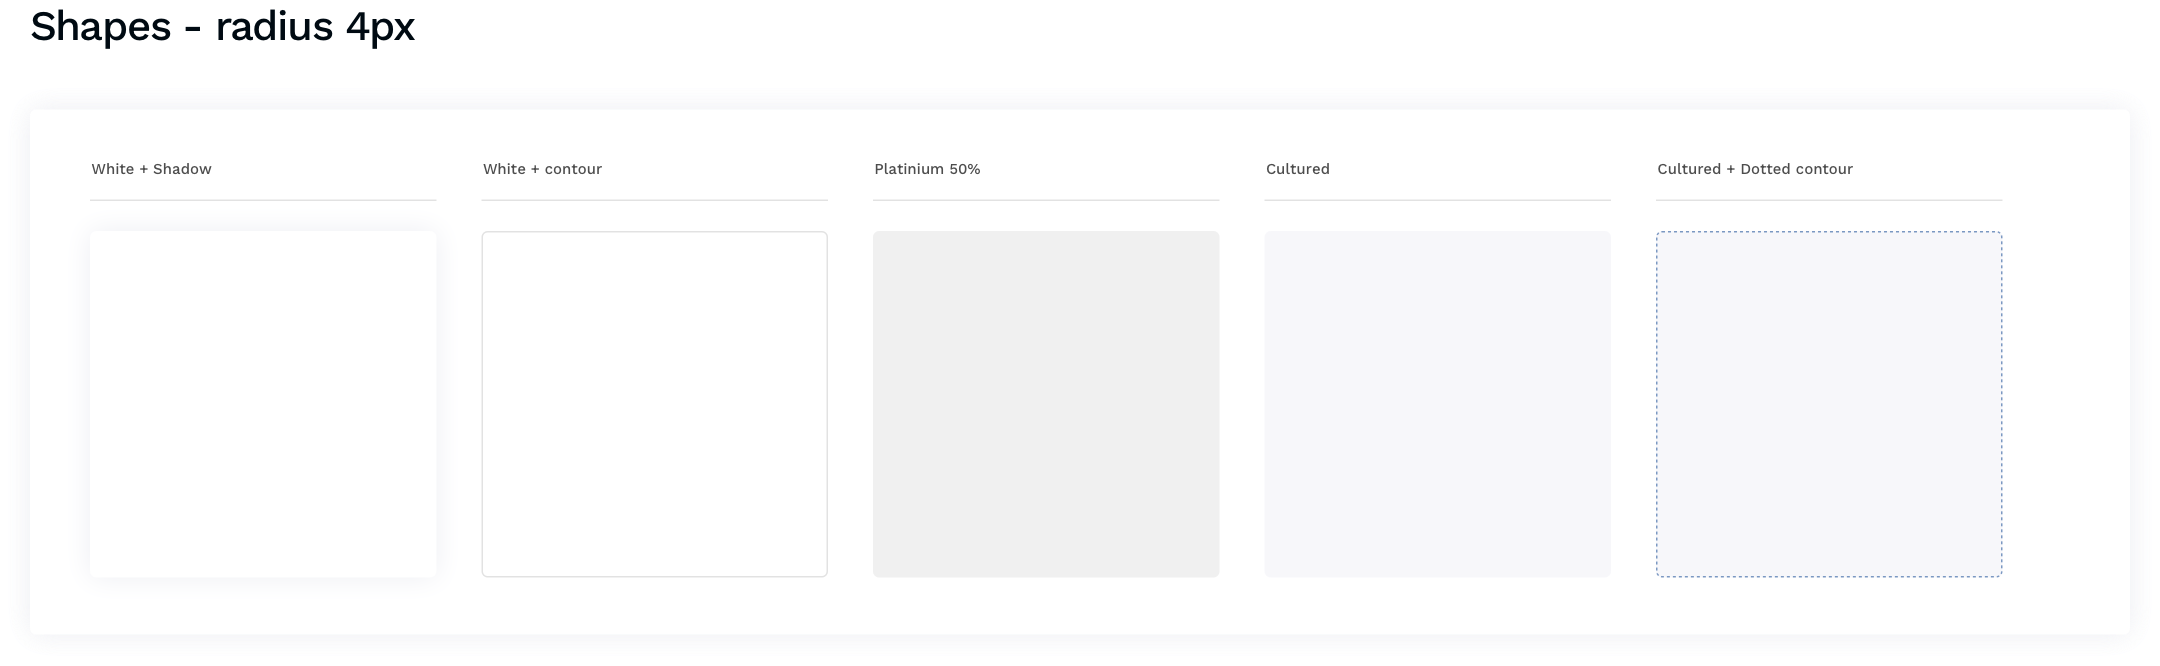Click the "White + Shadow" label
The image size is (2160, 666).
coord(151,169)
